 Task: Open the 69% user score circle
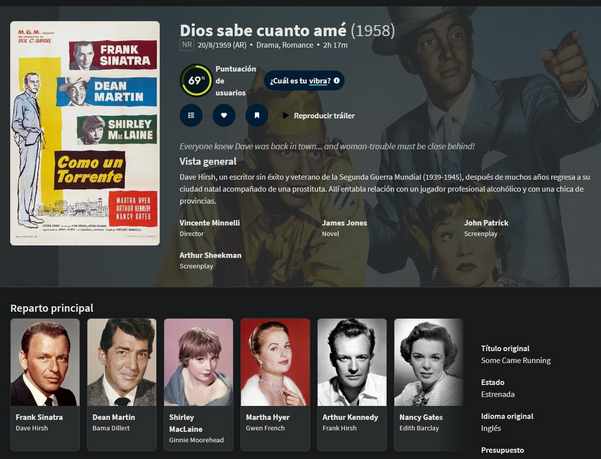[196, 80]
